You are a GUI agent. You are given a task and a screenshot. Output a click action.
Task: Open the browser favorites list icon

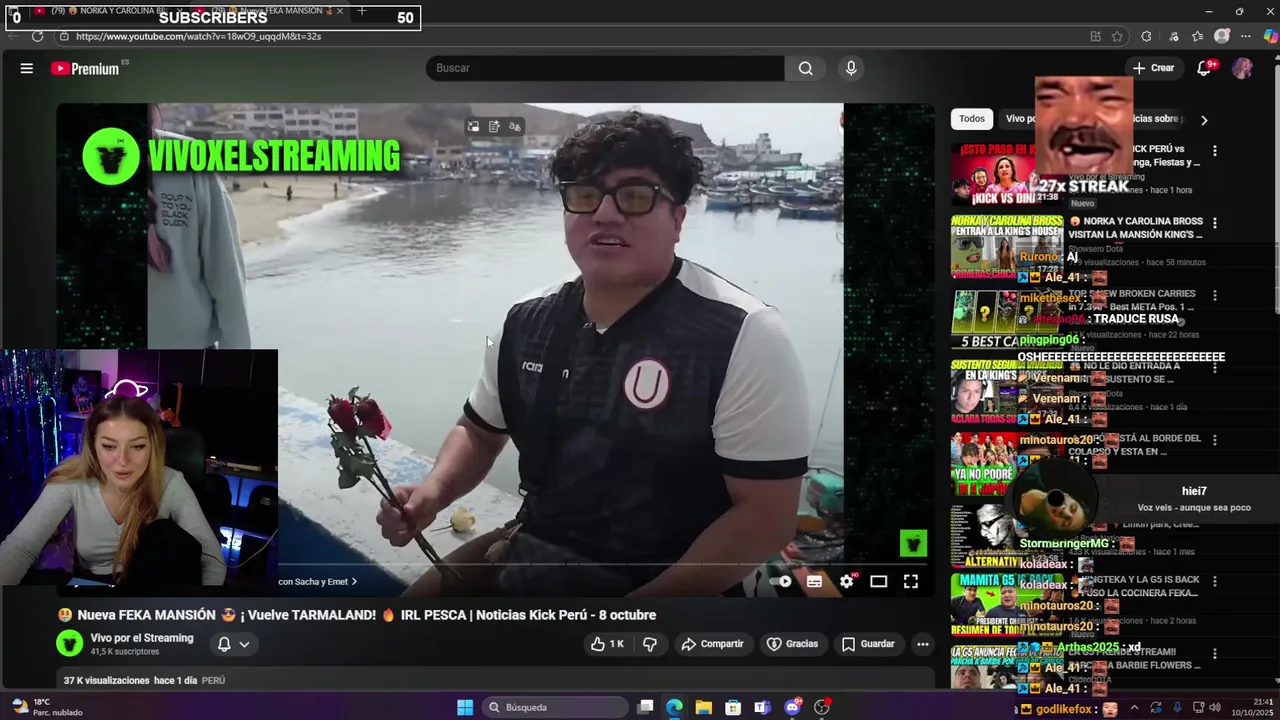coord(1197,36)
